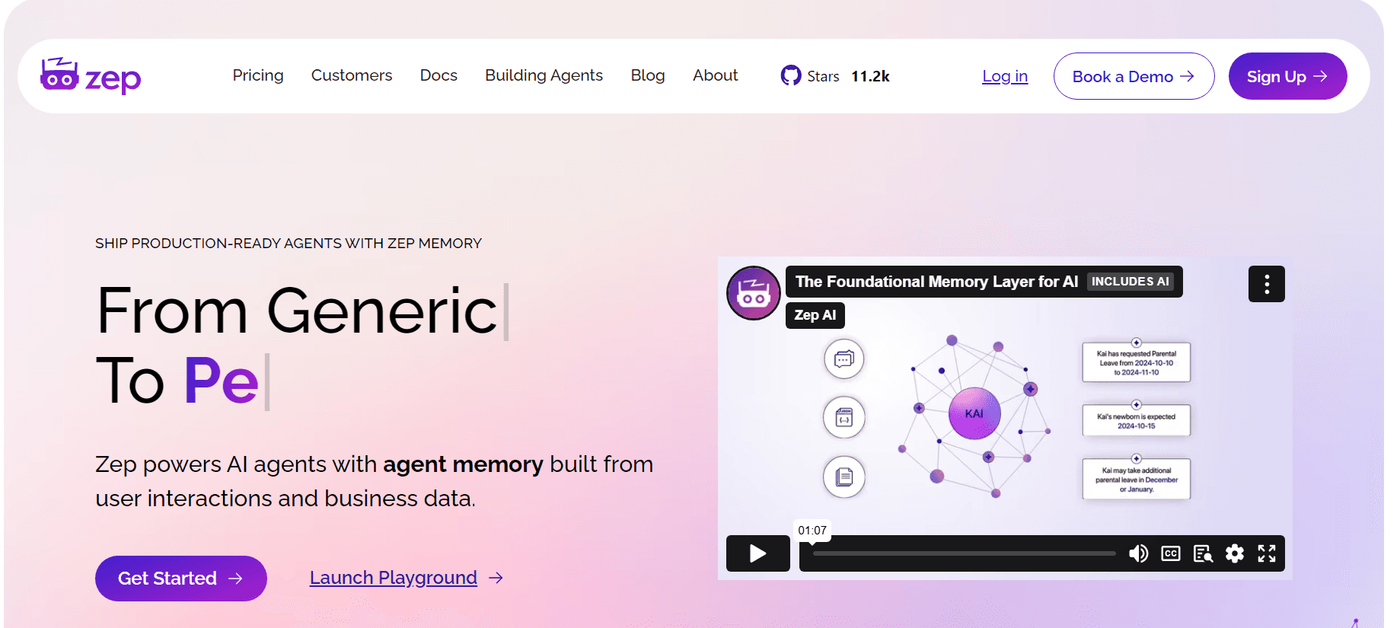Play the video
1400x628 pixels.
coord(757,553)
